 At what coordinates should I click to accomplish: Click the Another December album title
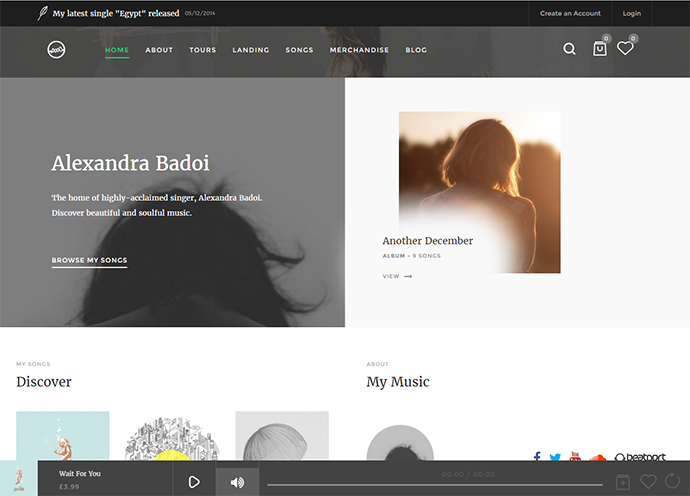[x=428, y=240]
